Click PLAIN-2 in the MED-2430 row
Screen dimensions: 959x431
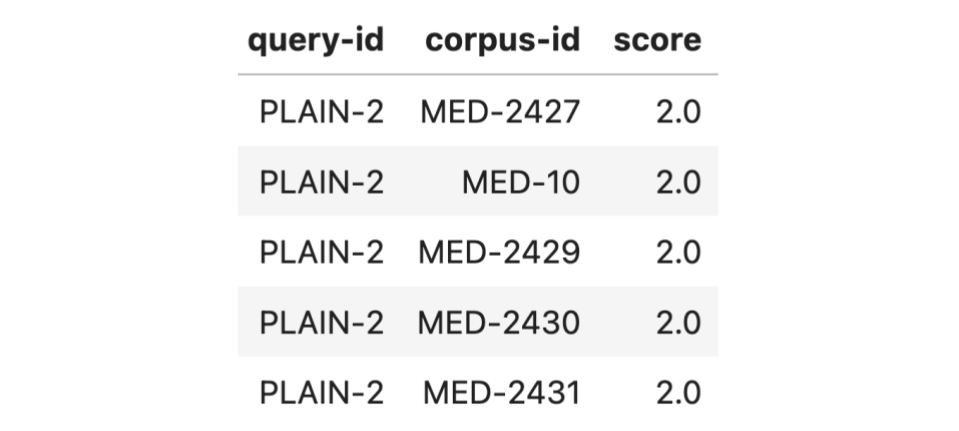point(321,322)
